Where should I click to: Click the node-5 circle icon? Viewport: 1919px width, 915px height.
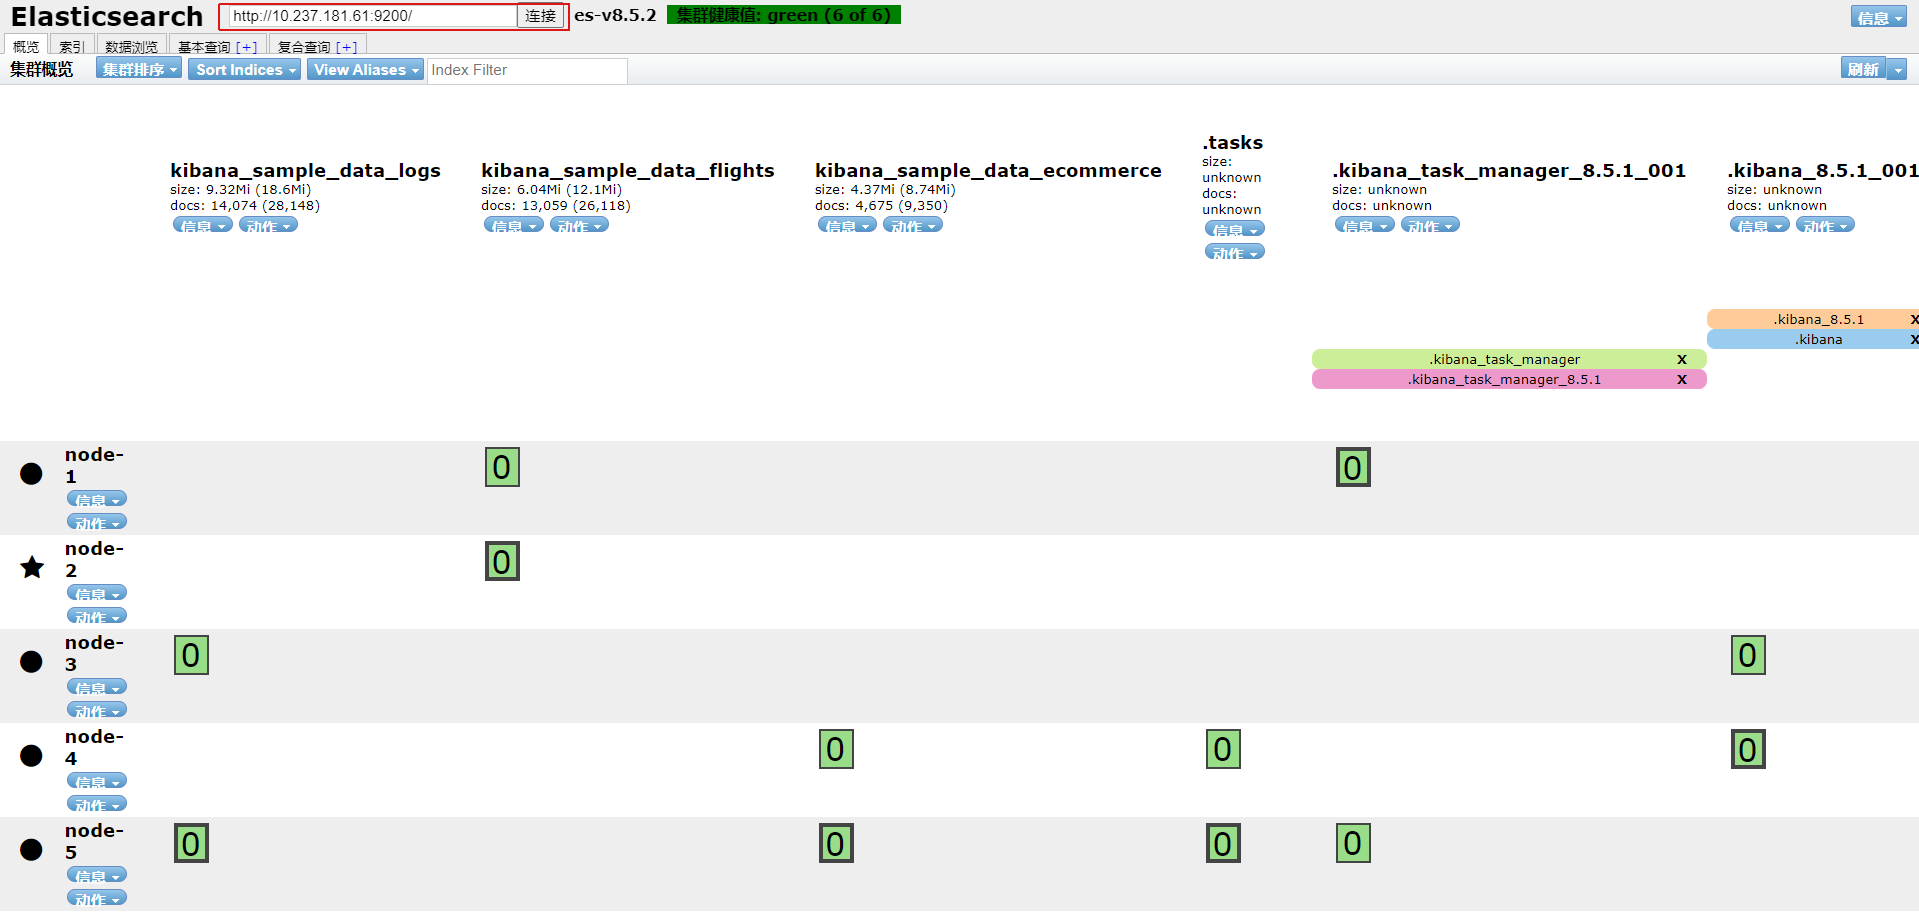coord(32,850)
